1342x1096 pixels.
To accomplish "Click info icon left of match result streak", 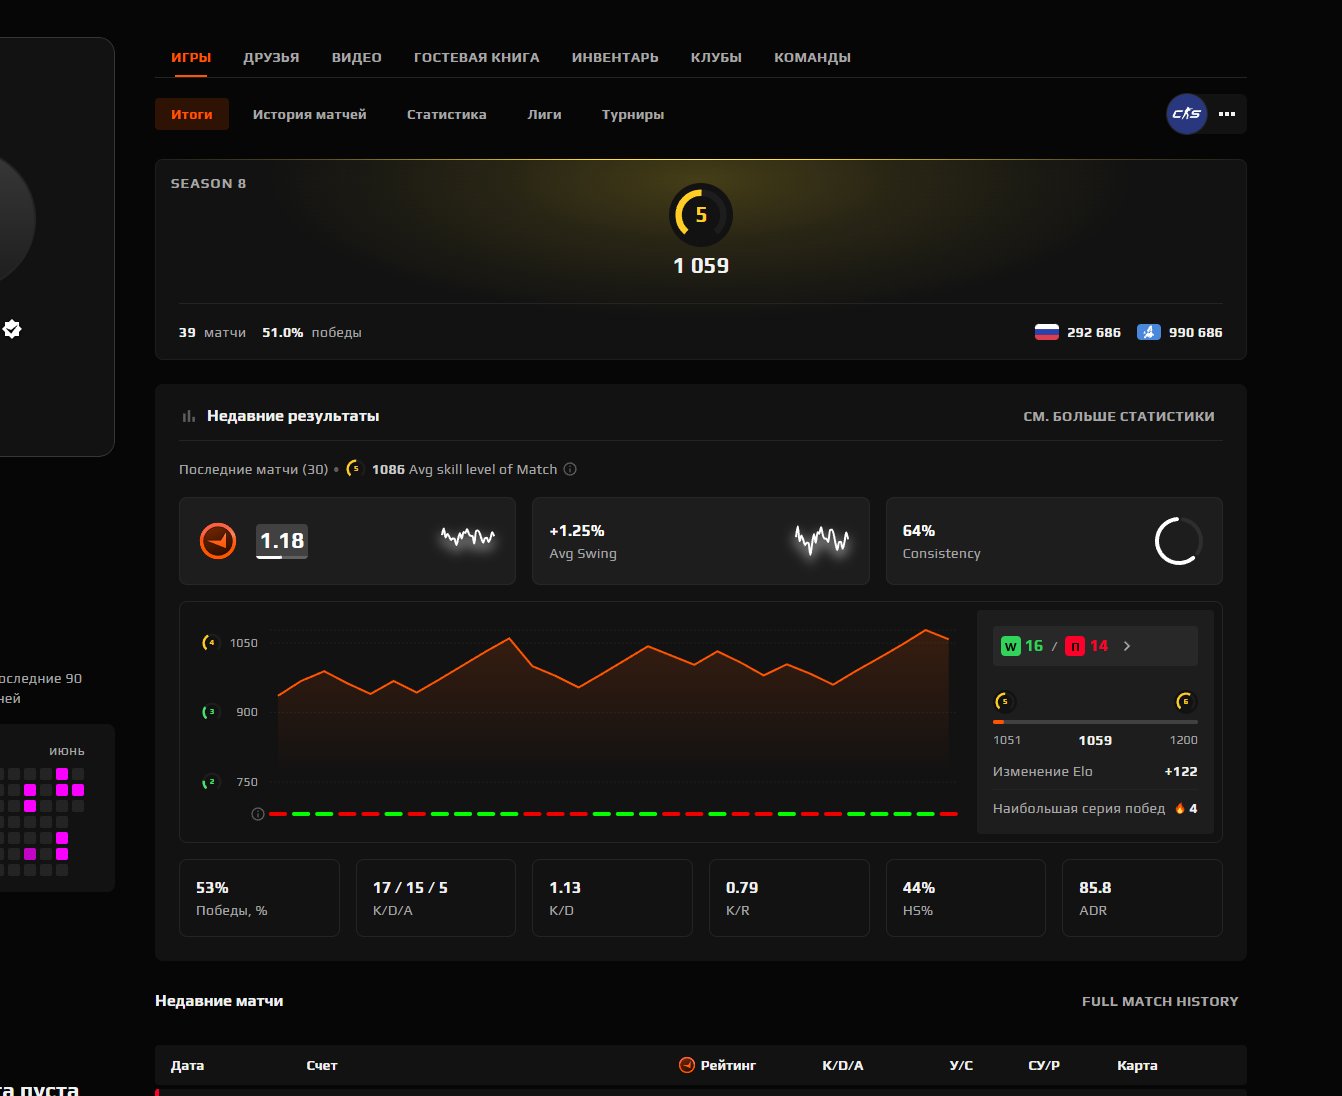I will click(x=257, y=814).
